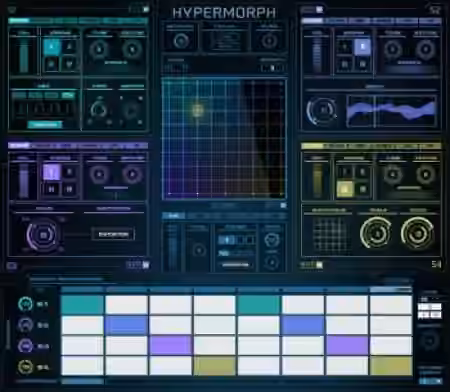This screenshot has width=450, height=392.
Task: Toggle the small switch above the blue panel
Action: coord(312,9)
